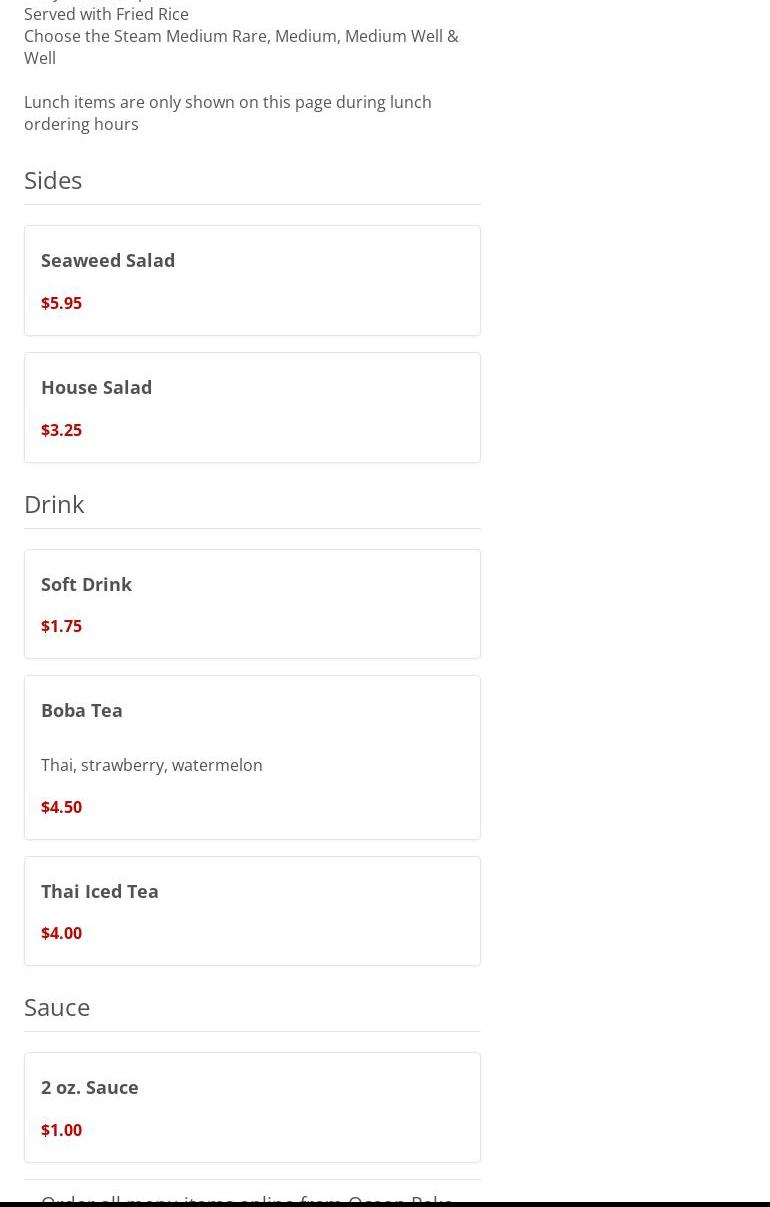This screenshot has height=1207, width=770.
Task: Click the Thai, strawberry, watermelon flavor description
Action: pos(152,765)
